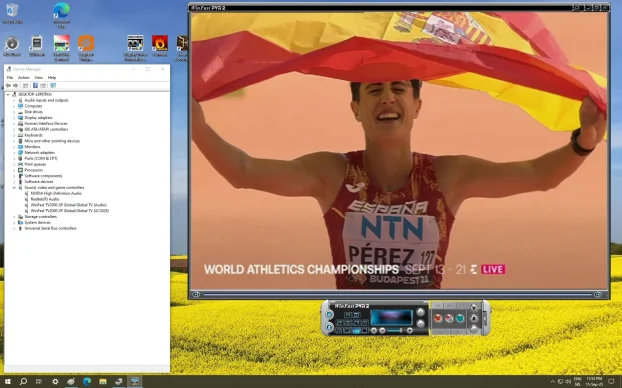Click the red record button on WinFast panel
Image resolution: width=622 pixels, height=388 pixels.
(438, 318)
